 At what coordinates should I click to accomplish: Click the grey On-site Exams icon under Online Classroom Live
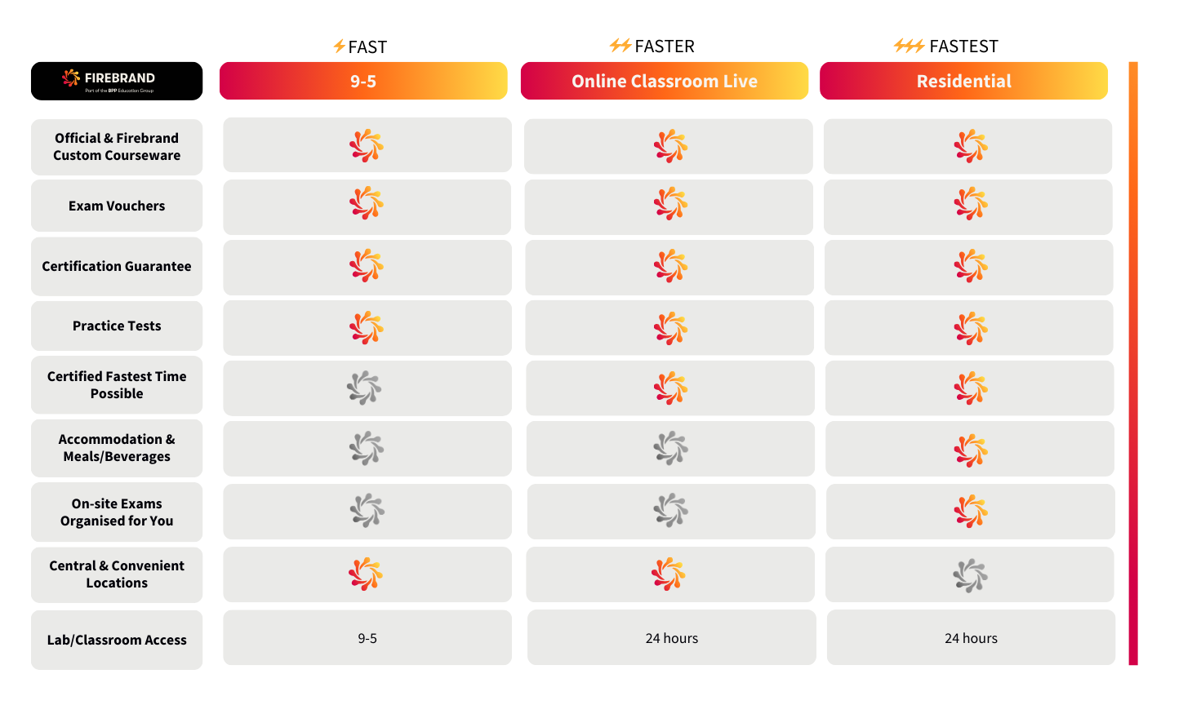point(670,511)
